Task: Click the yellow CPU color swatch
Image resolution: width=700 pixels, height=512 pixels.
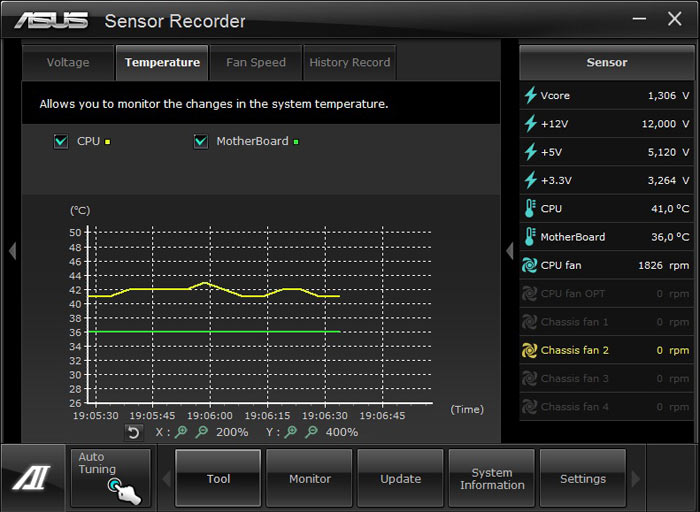Action: [108, 142]
